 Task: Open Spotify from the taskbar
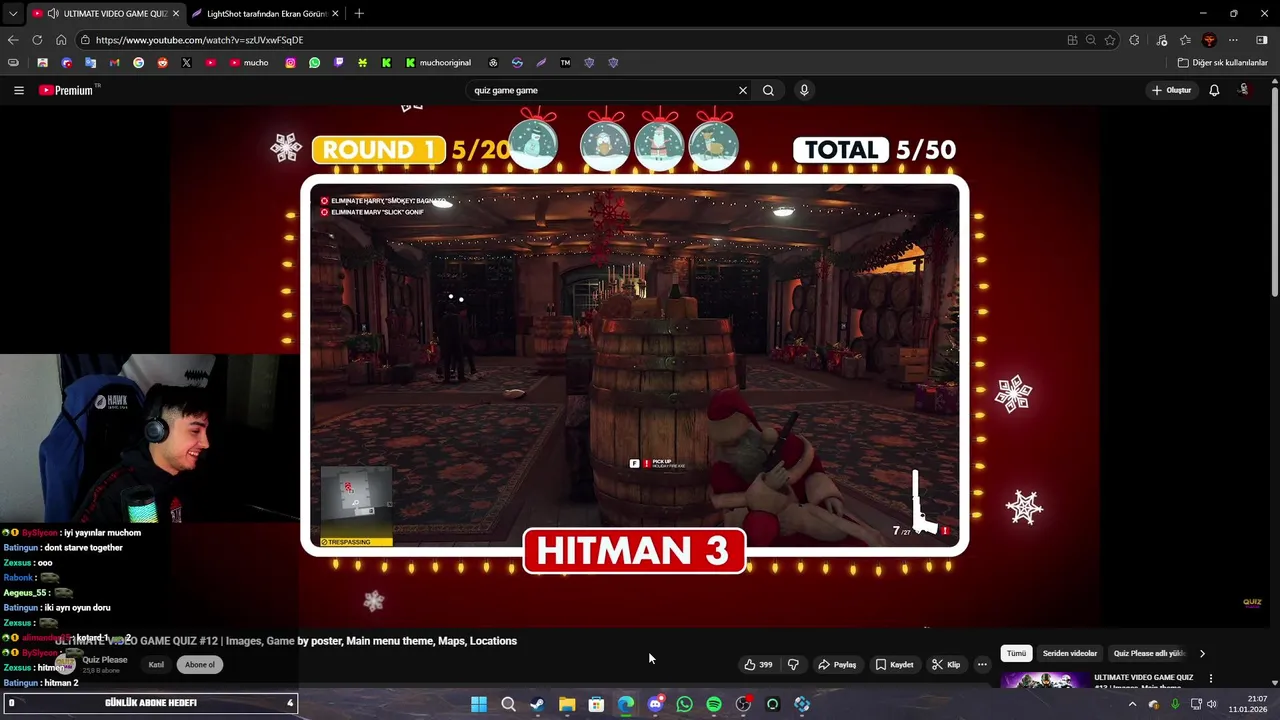(714, 704)
